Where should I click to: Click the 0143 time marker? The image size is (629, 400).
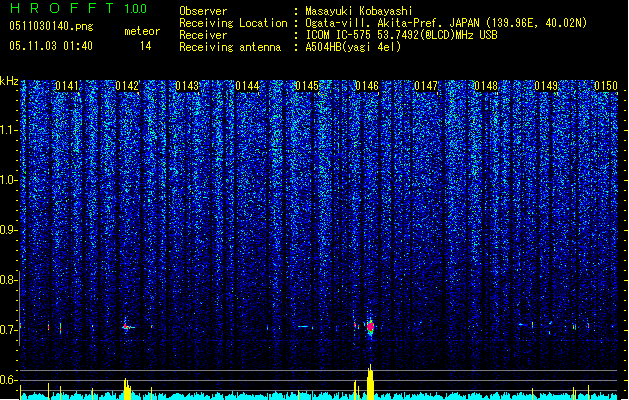tap(187, 86)
